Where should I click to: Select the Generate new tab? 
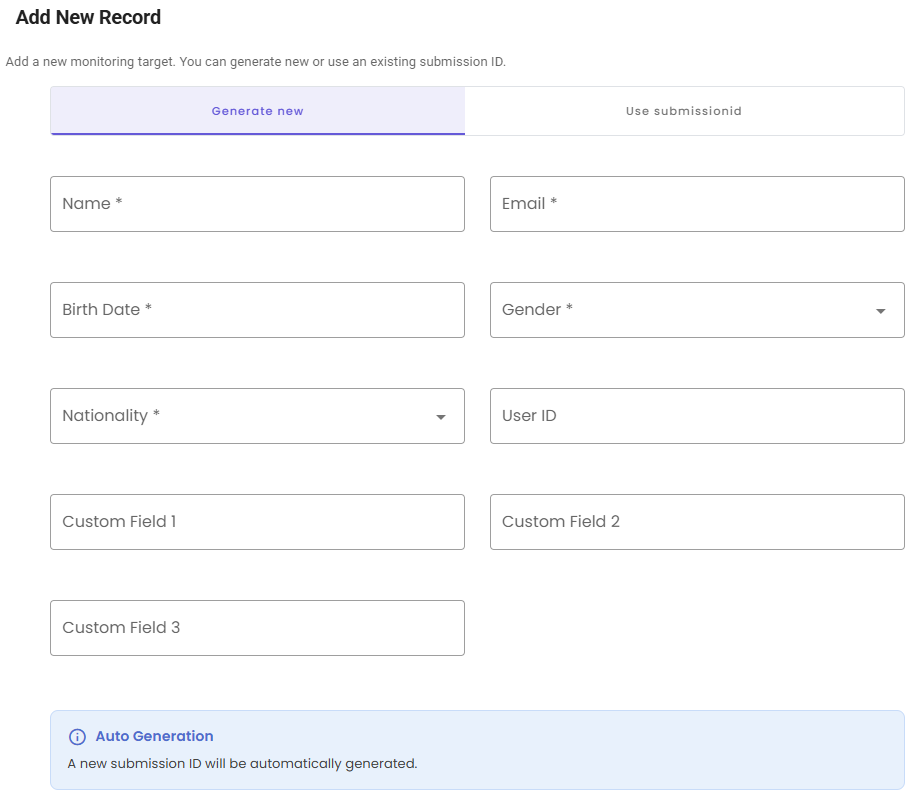[x=257, y=110]
